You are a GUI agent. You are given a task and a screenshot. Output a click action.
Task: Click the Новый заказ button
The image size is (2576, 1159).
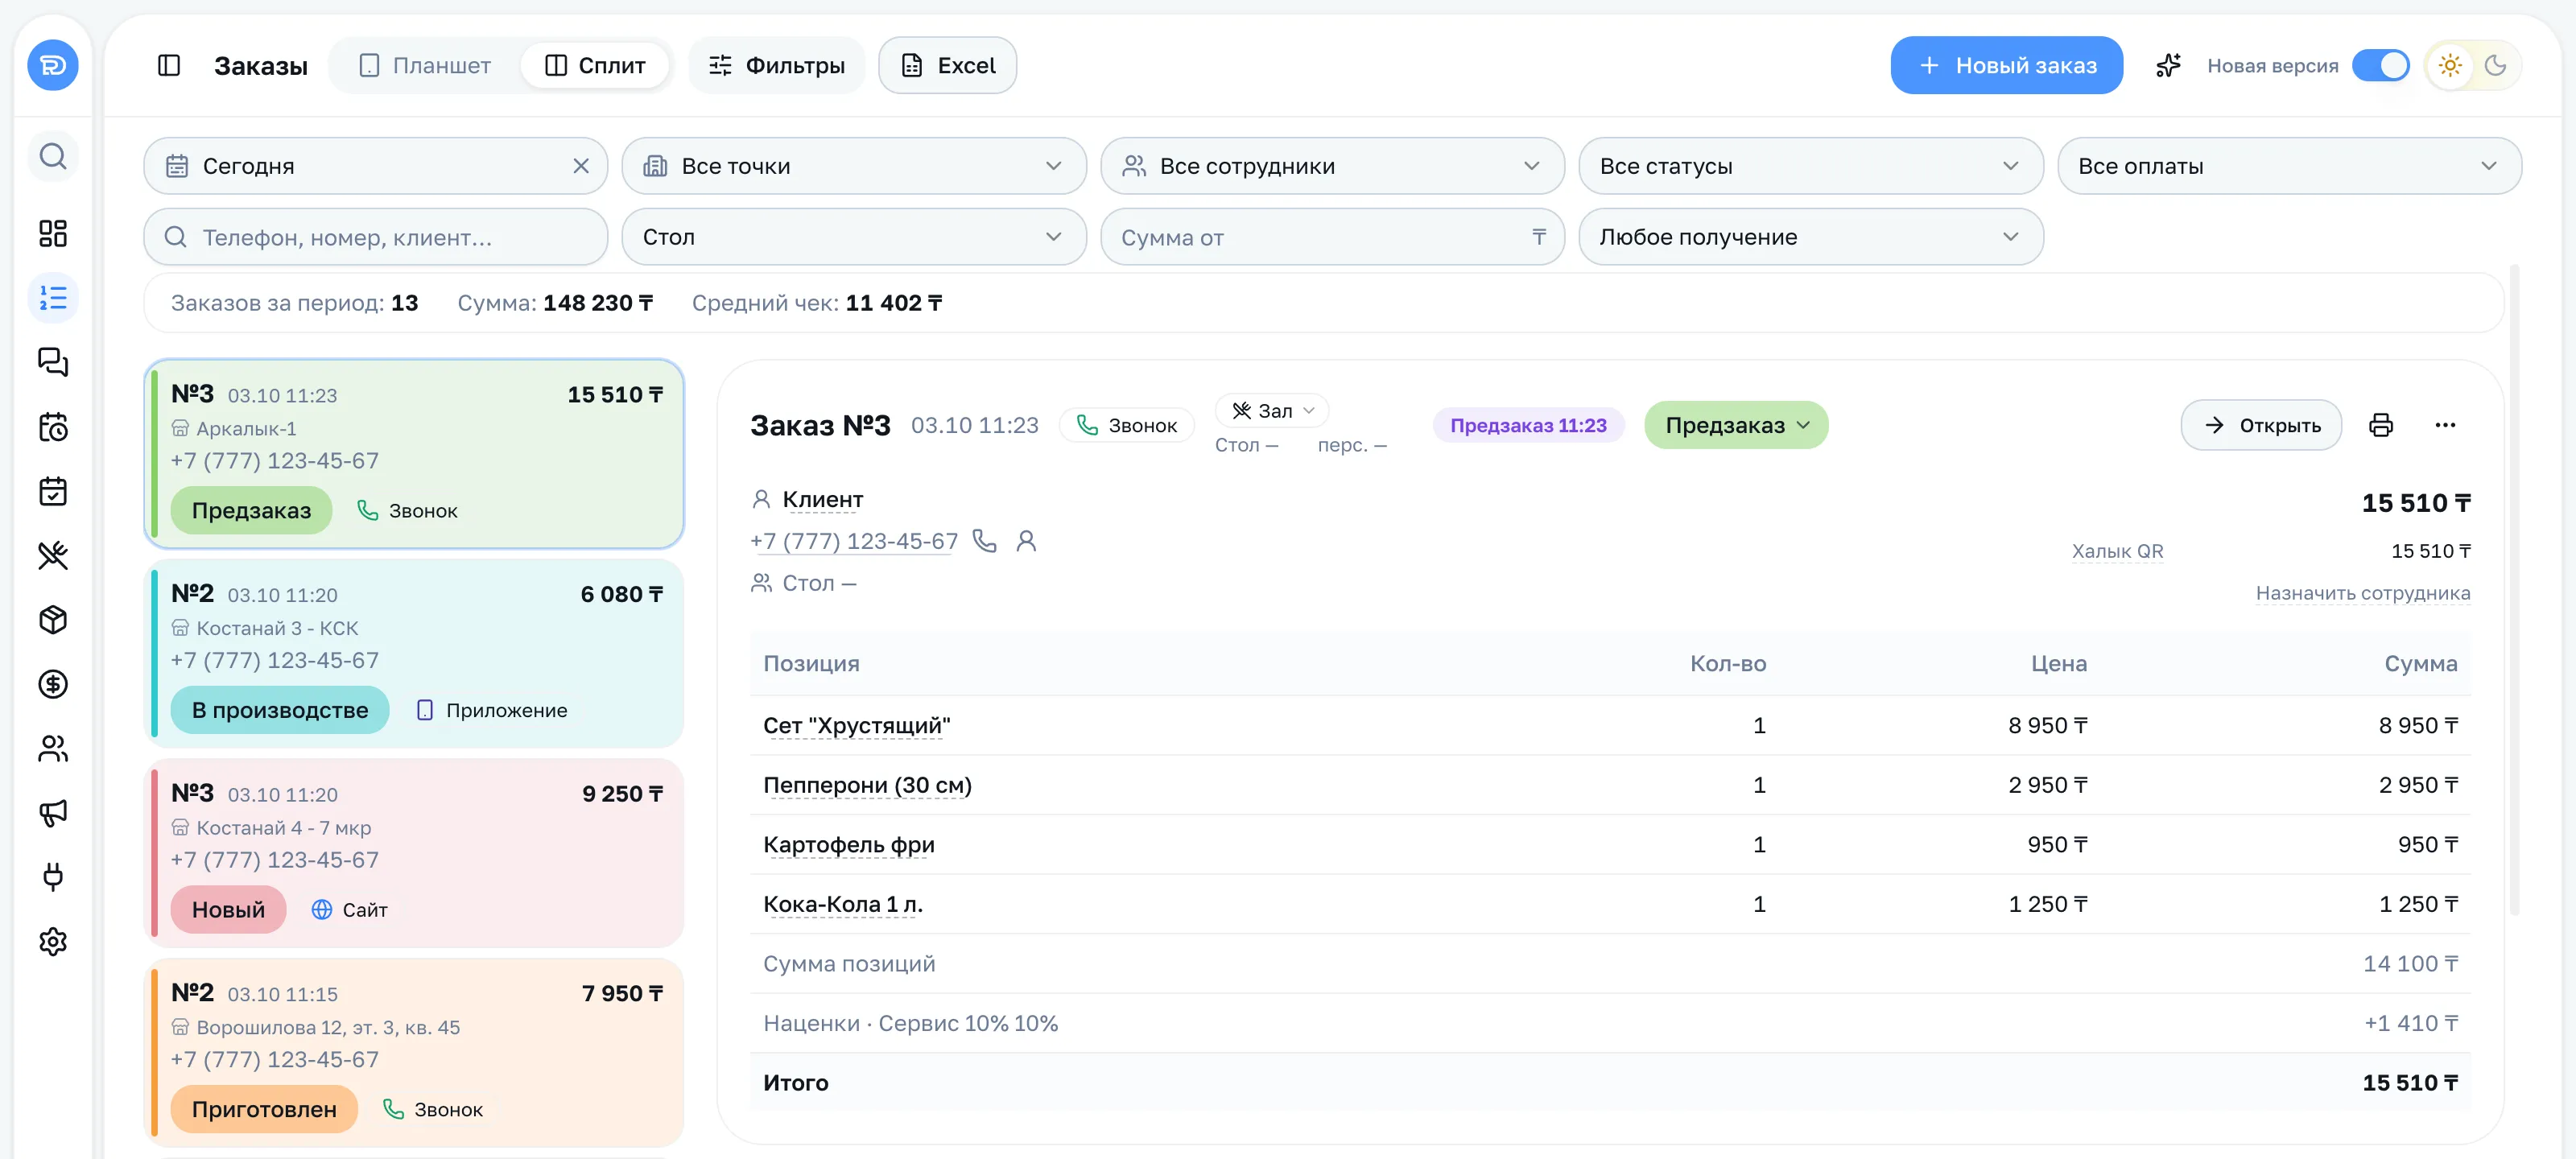point(2006,65)
